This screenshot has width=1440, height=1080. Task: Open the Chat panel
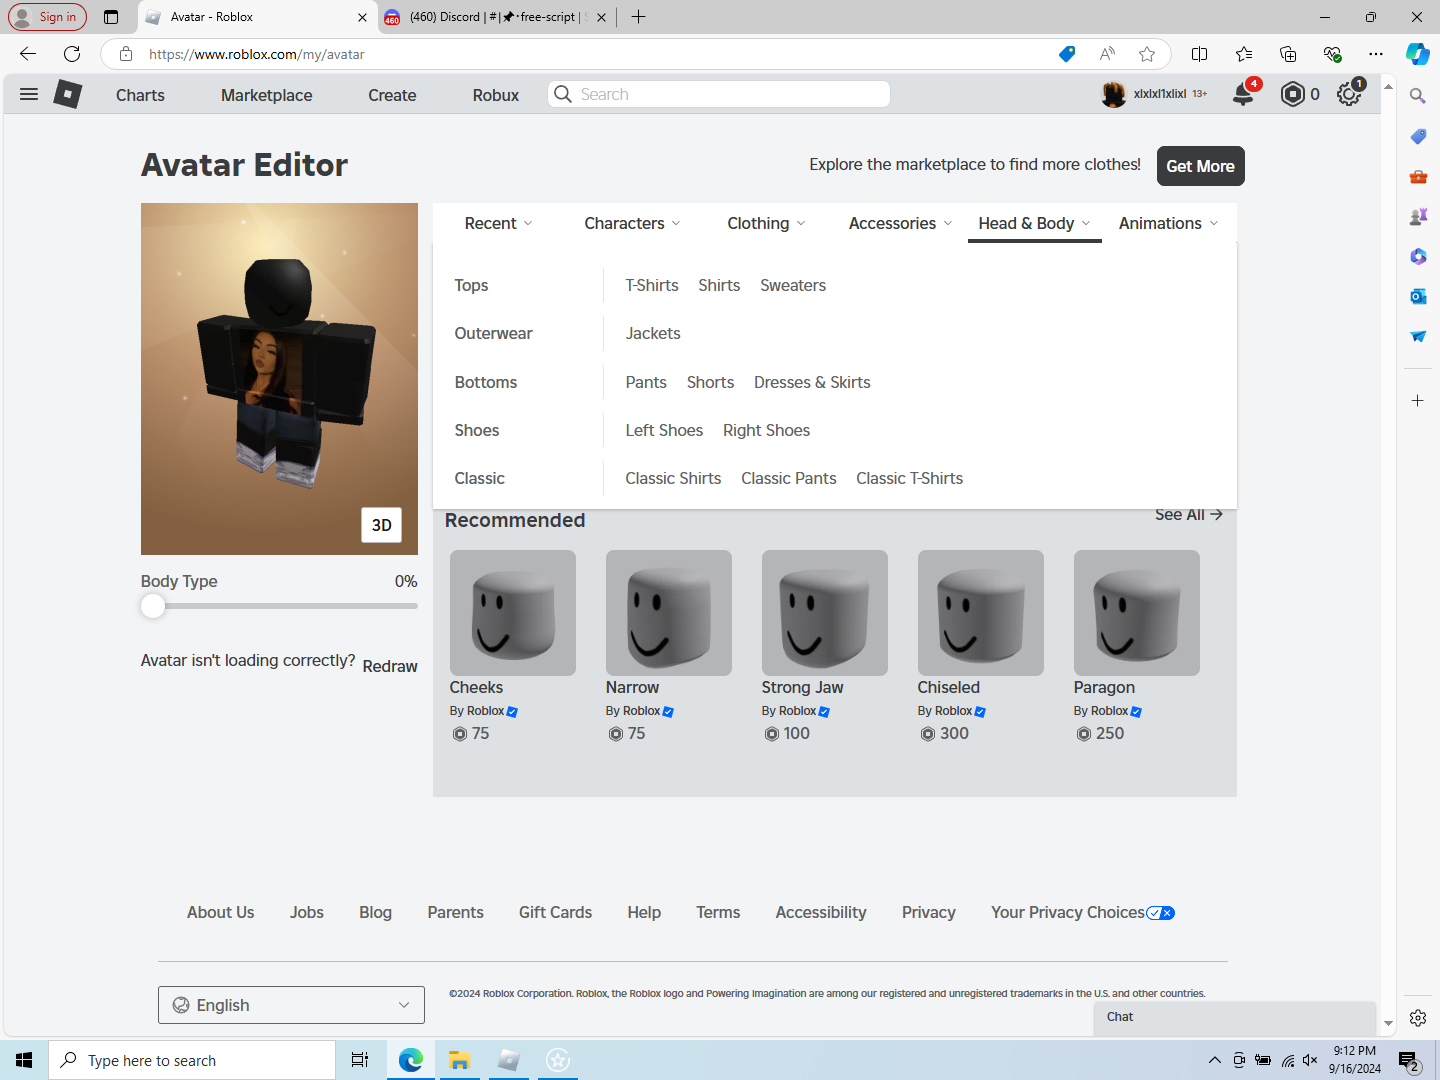(1235, 1017)
